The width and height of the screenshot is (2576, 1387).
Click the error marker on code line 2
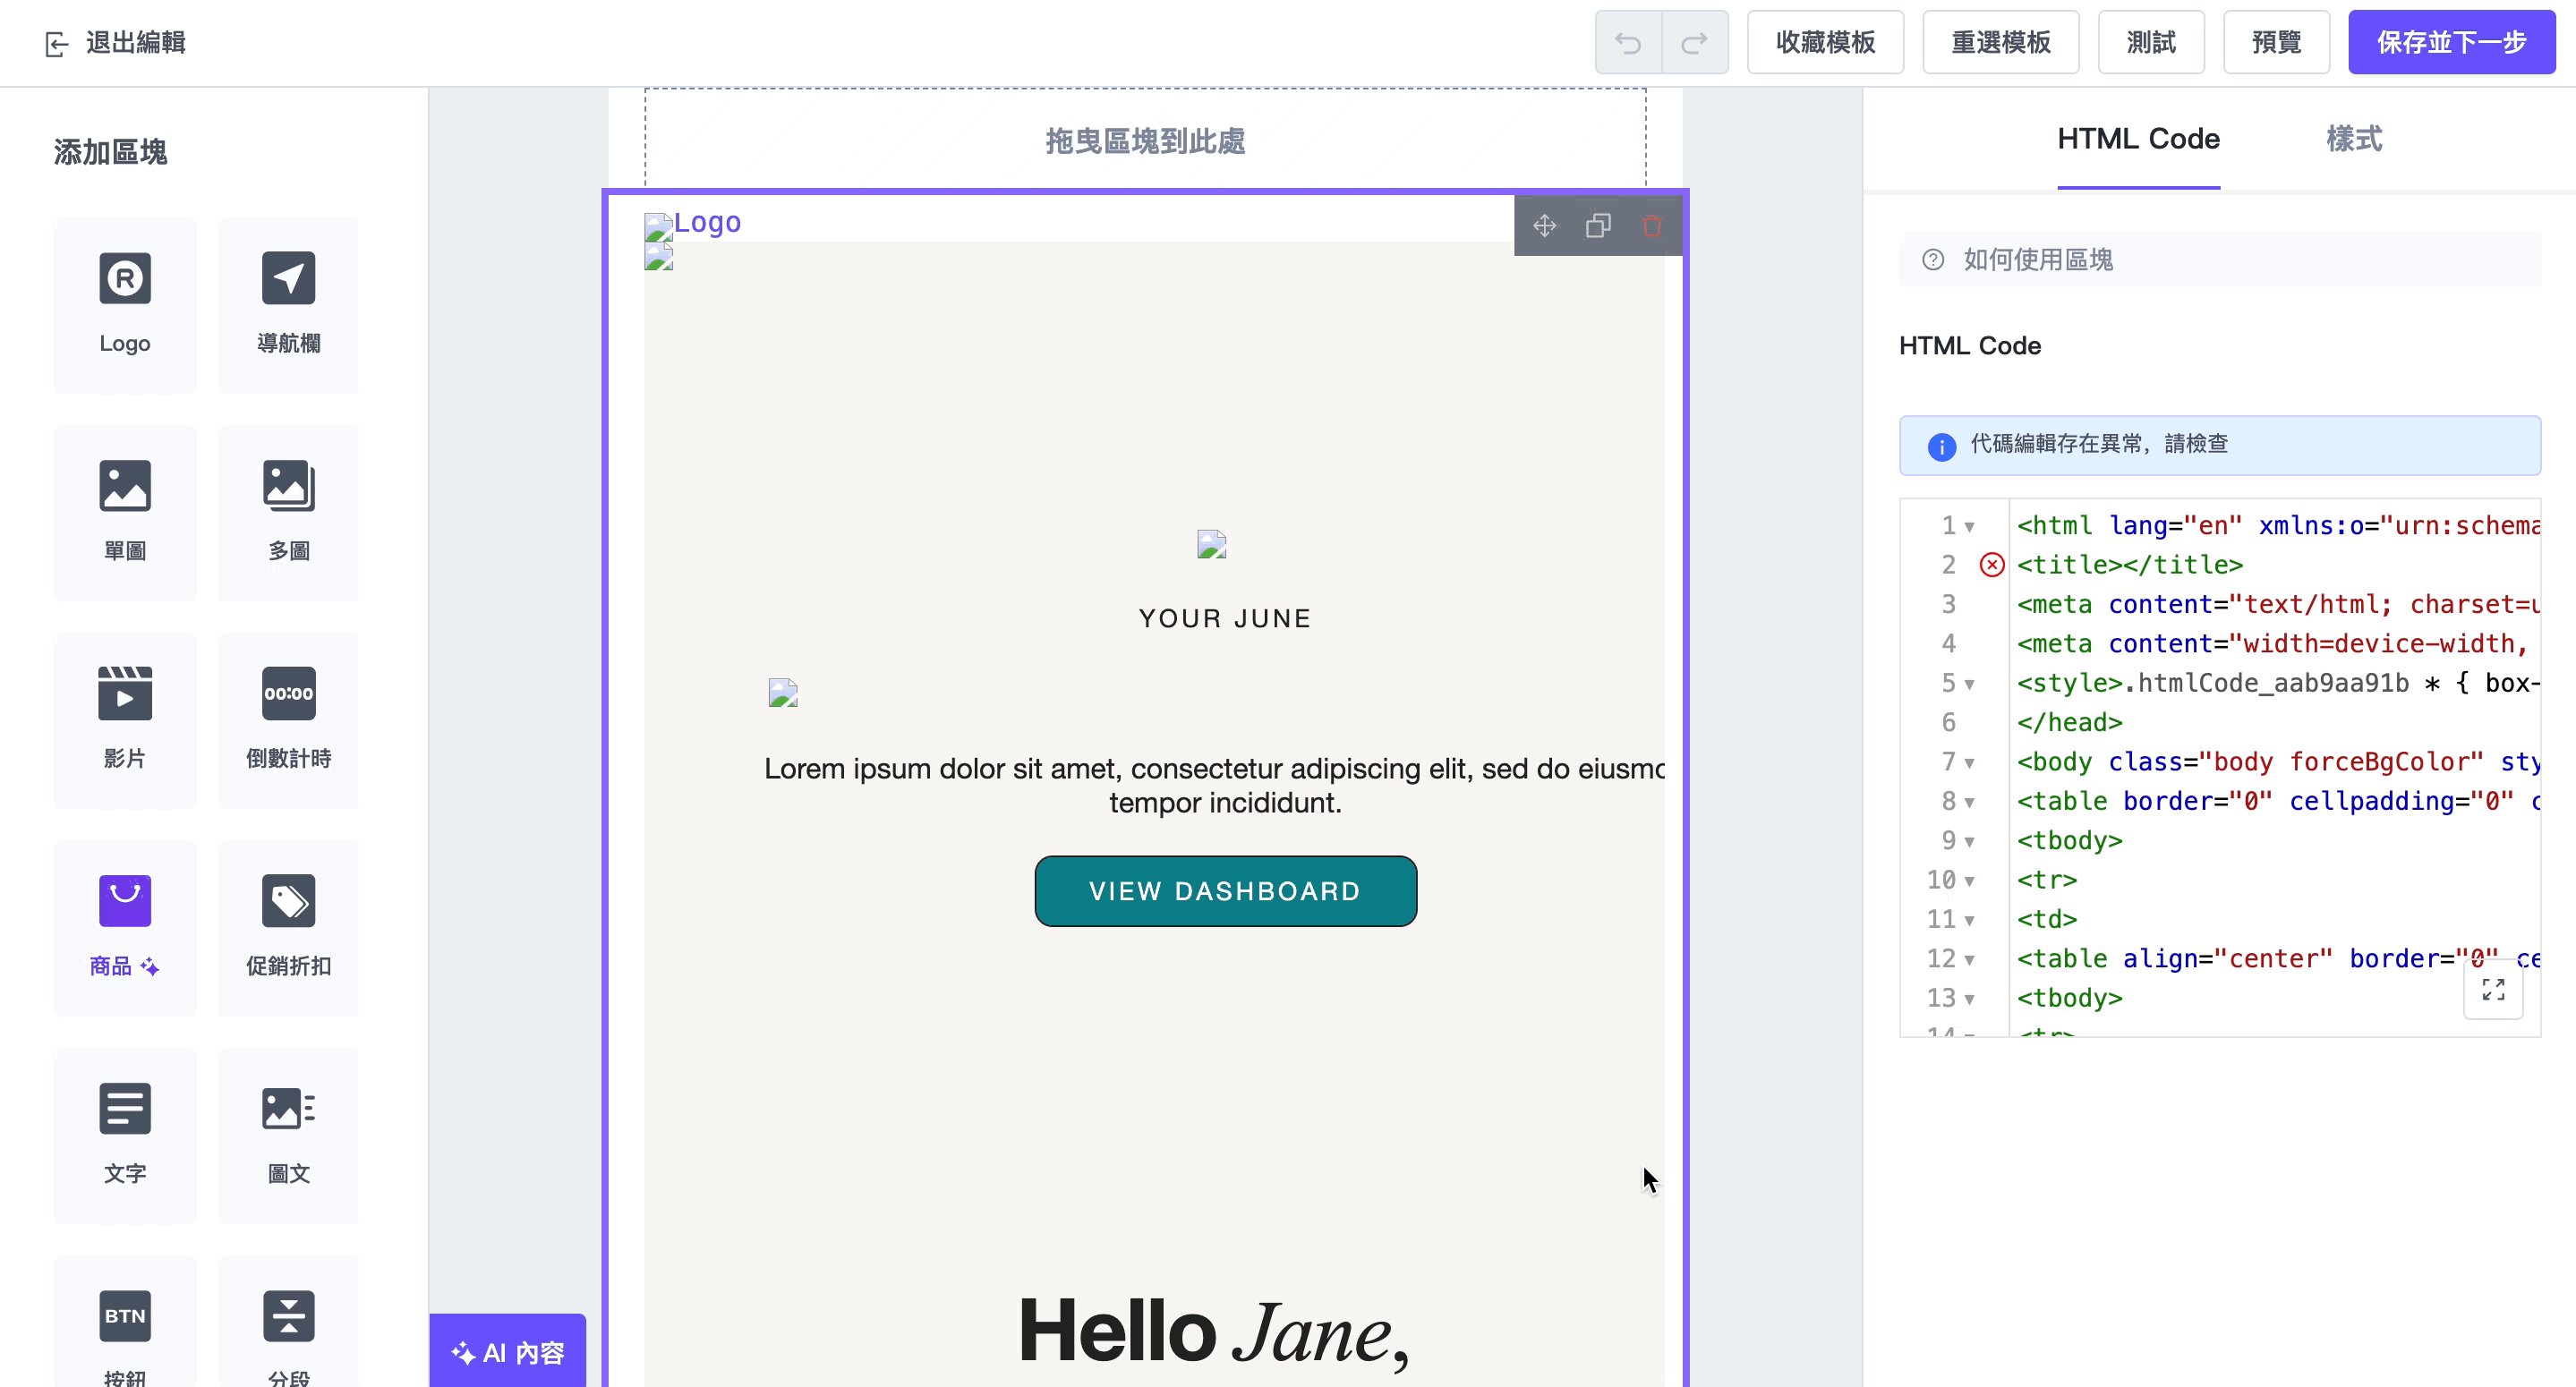(x=1992, y=565)
